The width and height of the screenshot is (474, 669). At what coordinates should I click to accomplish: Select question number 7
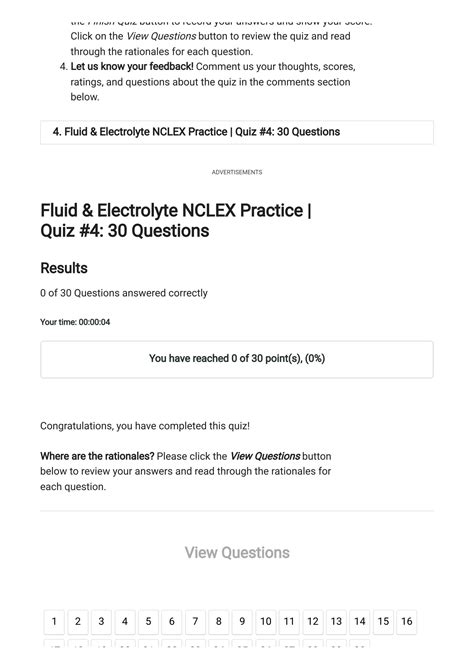195,621
